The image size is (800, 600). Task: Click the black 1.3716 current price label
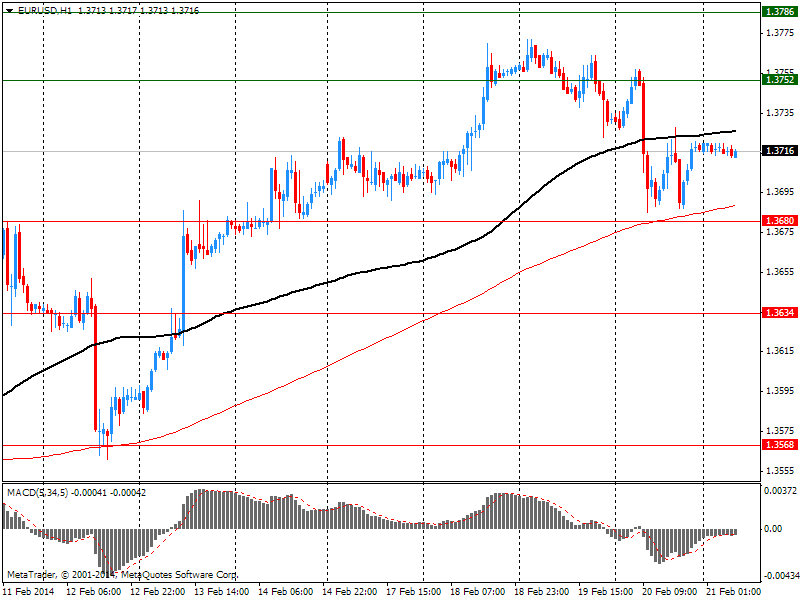click(780, 151)
